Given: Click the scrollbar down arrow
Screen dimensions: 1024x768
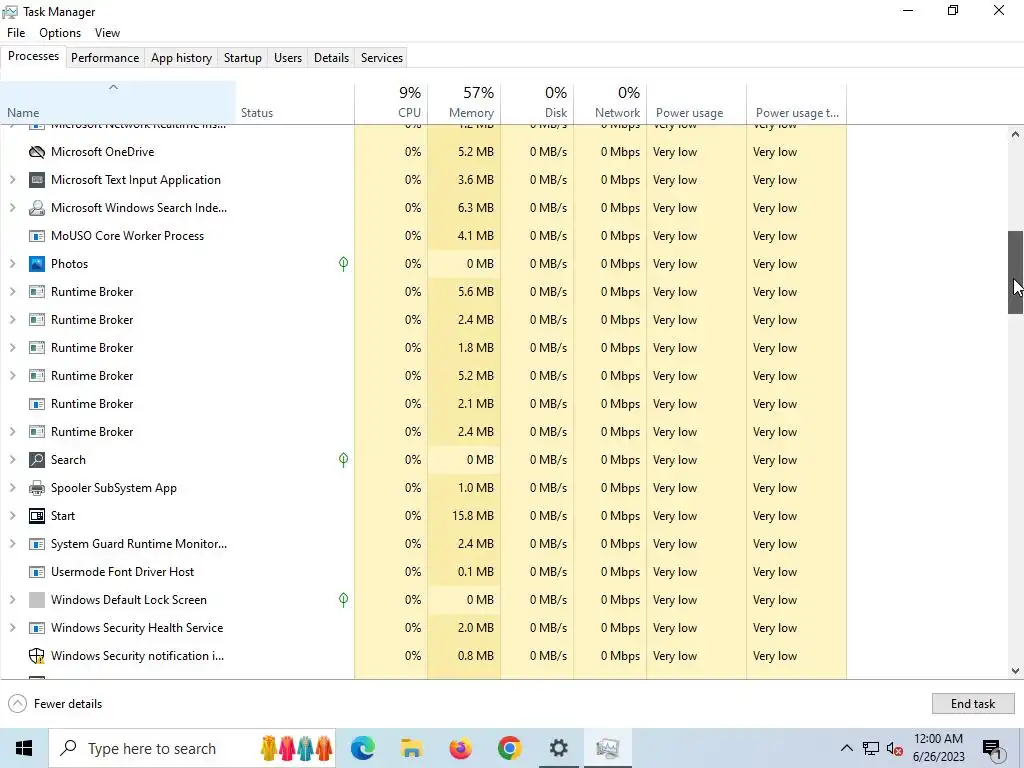Looking at the screenshot, I should point(1016,671).
